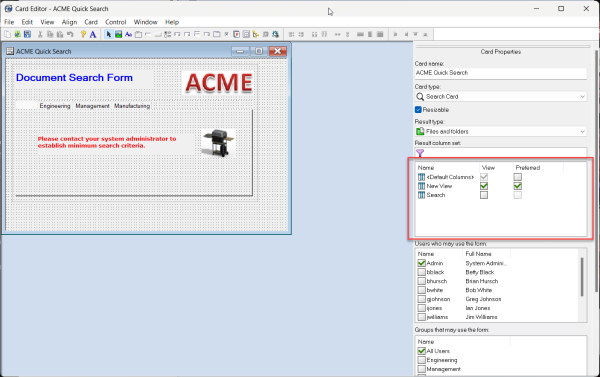
Task: Click the New card icon in toolbar
Action: [x=7, y=34]
